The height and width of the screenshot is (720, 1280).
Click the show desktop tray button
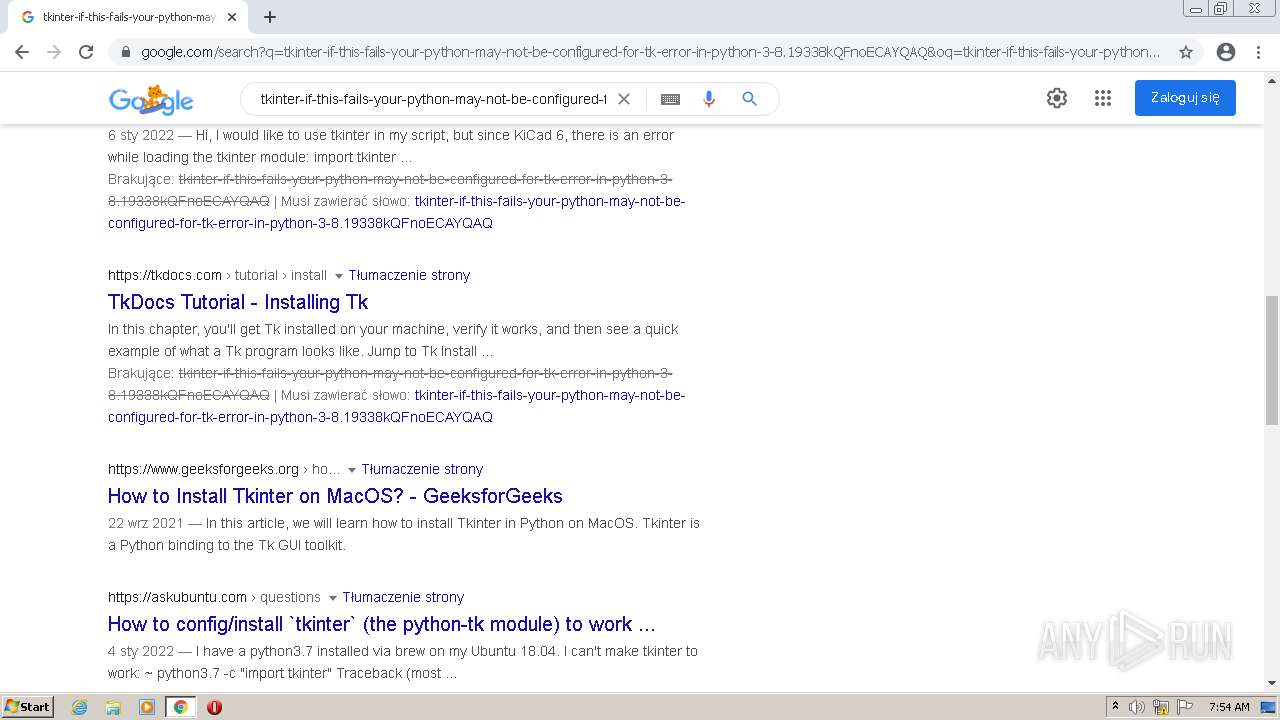[1269, 707]
